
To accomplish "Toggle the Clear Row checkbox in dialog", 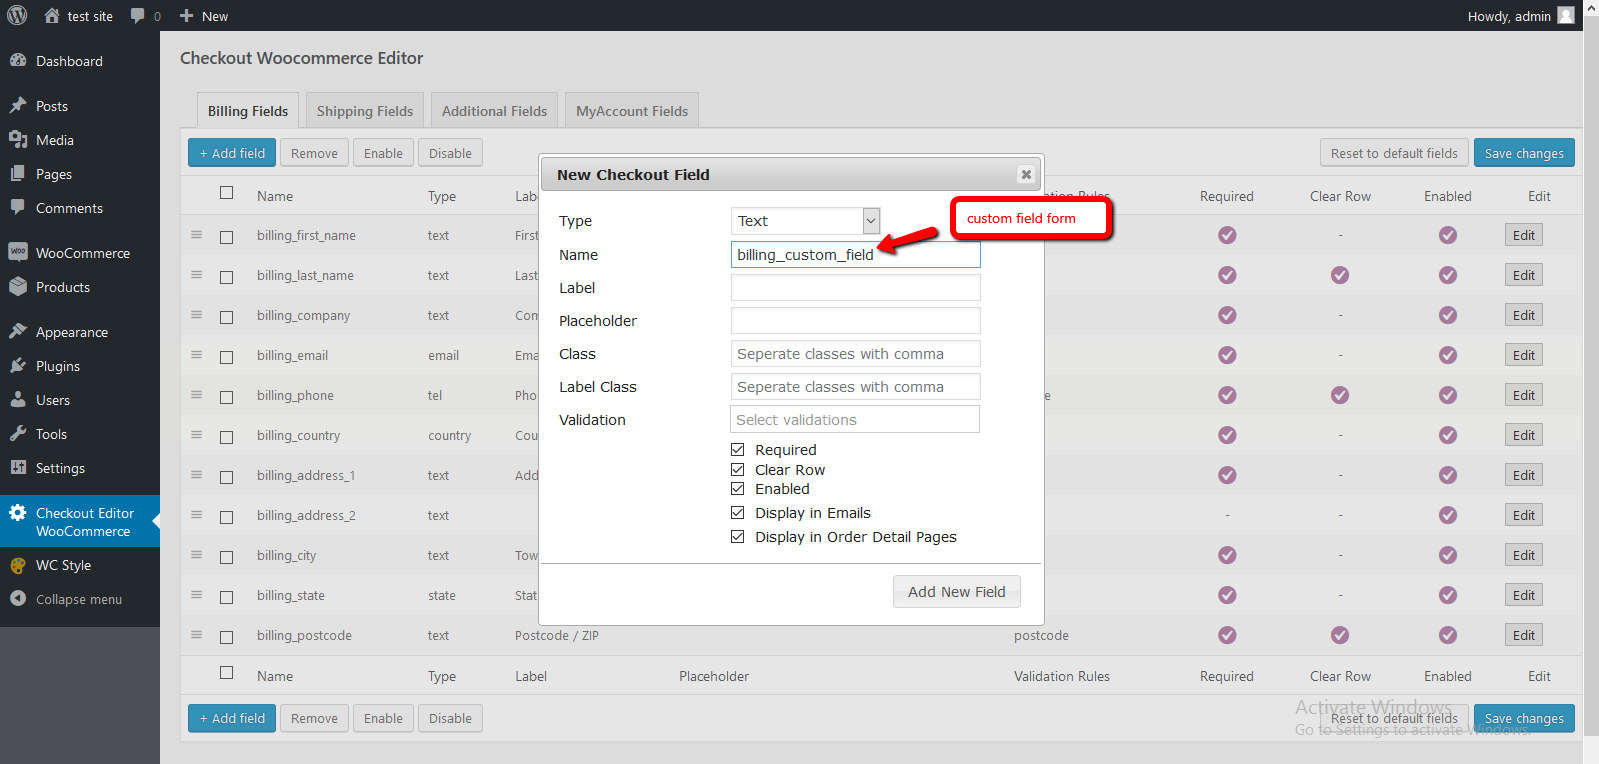I will pos(738,470).
